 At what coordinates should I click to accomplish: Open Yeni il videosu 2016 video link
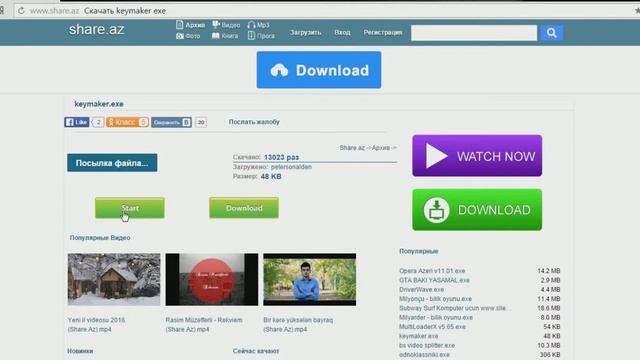point(96,324)
